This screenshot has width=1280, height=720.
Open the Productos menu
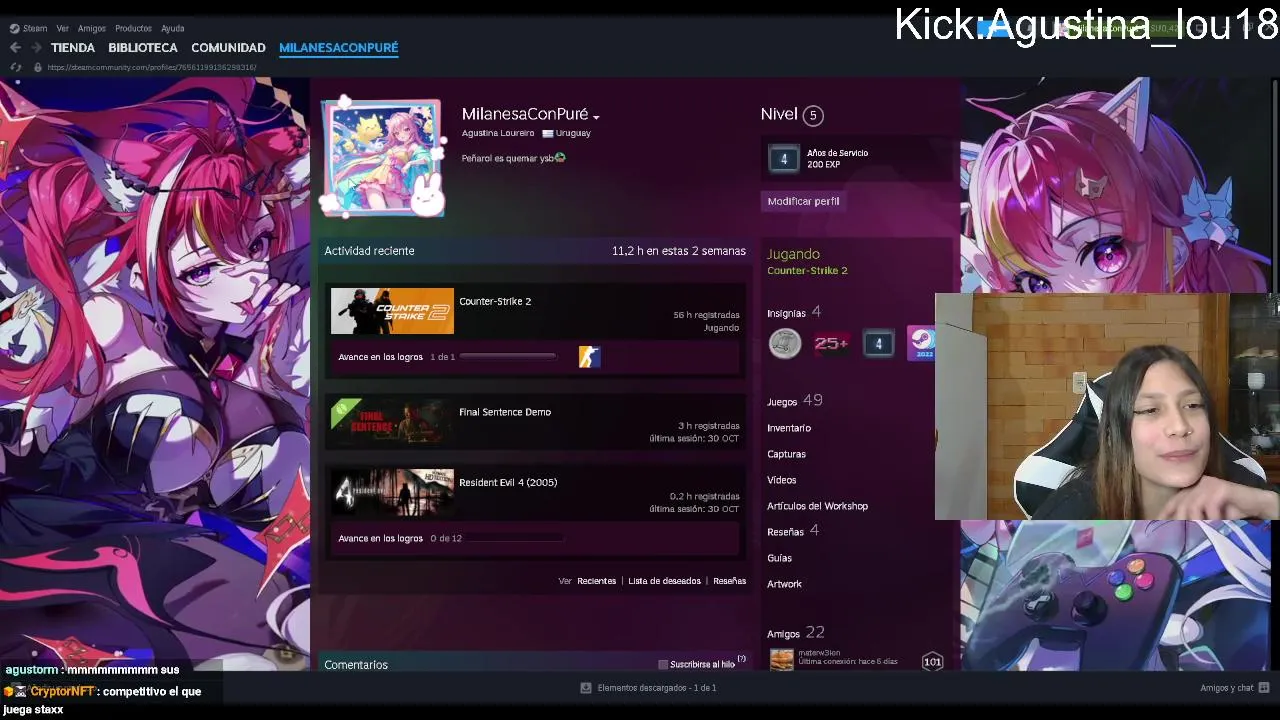coord(133,28)
